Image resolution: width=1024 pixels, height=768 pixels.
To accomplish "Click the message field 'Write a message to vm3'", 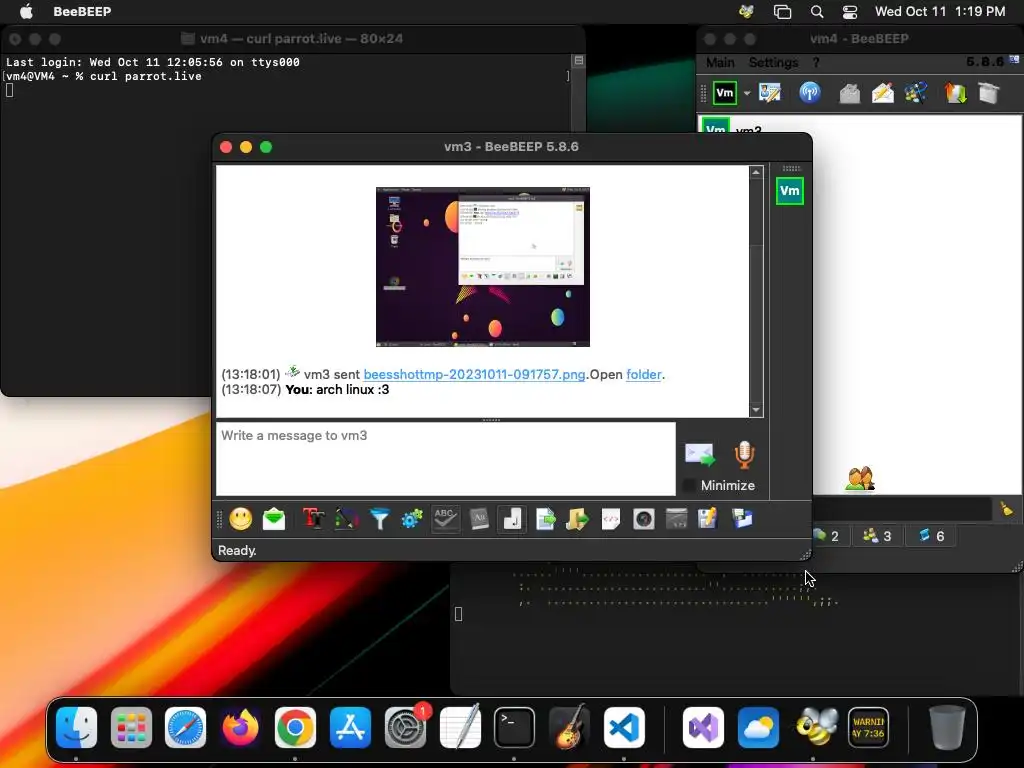I will 445,458.
